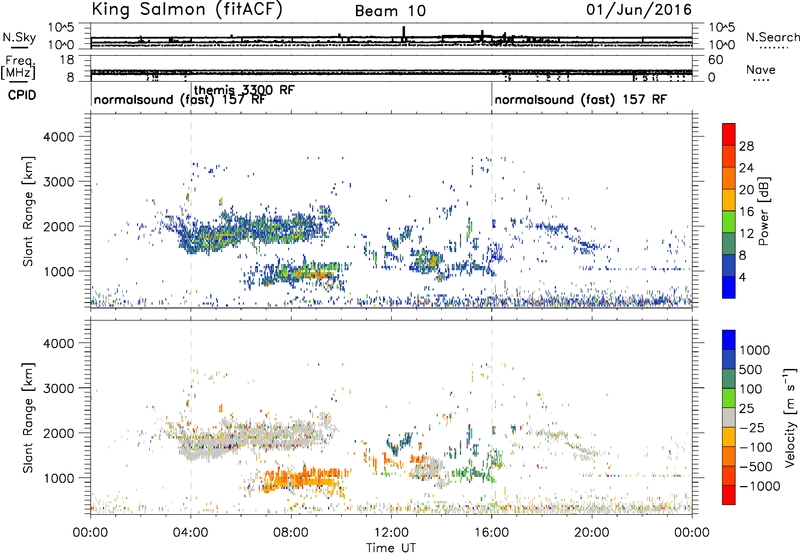Click the 20:00 time tick label

point(591,533)
